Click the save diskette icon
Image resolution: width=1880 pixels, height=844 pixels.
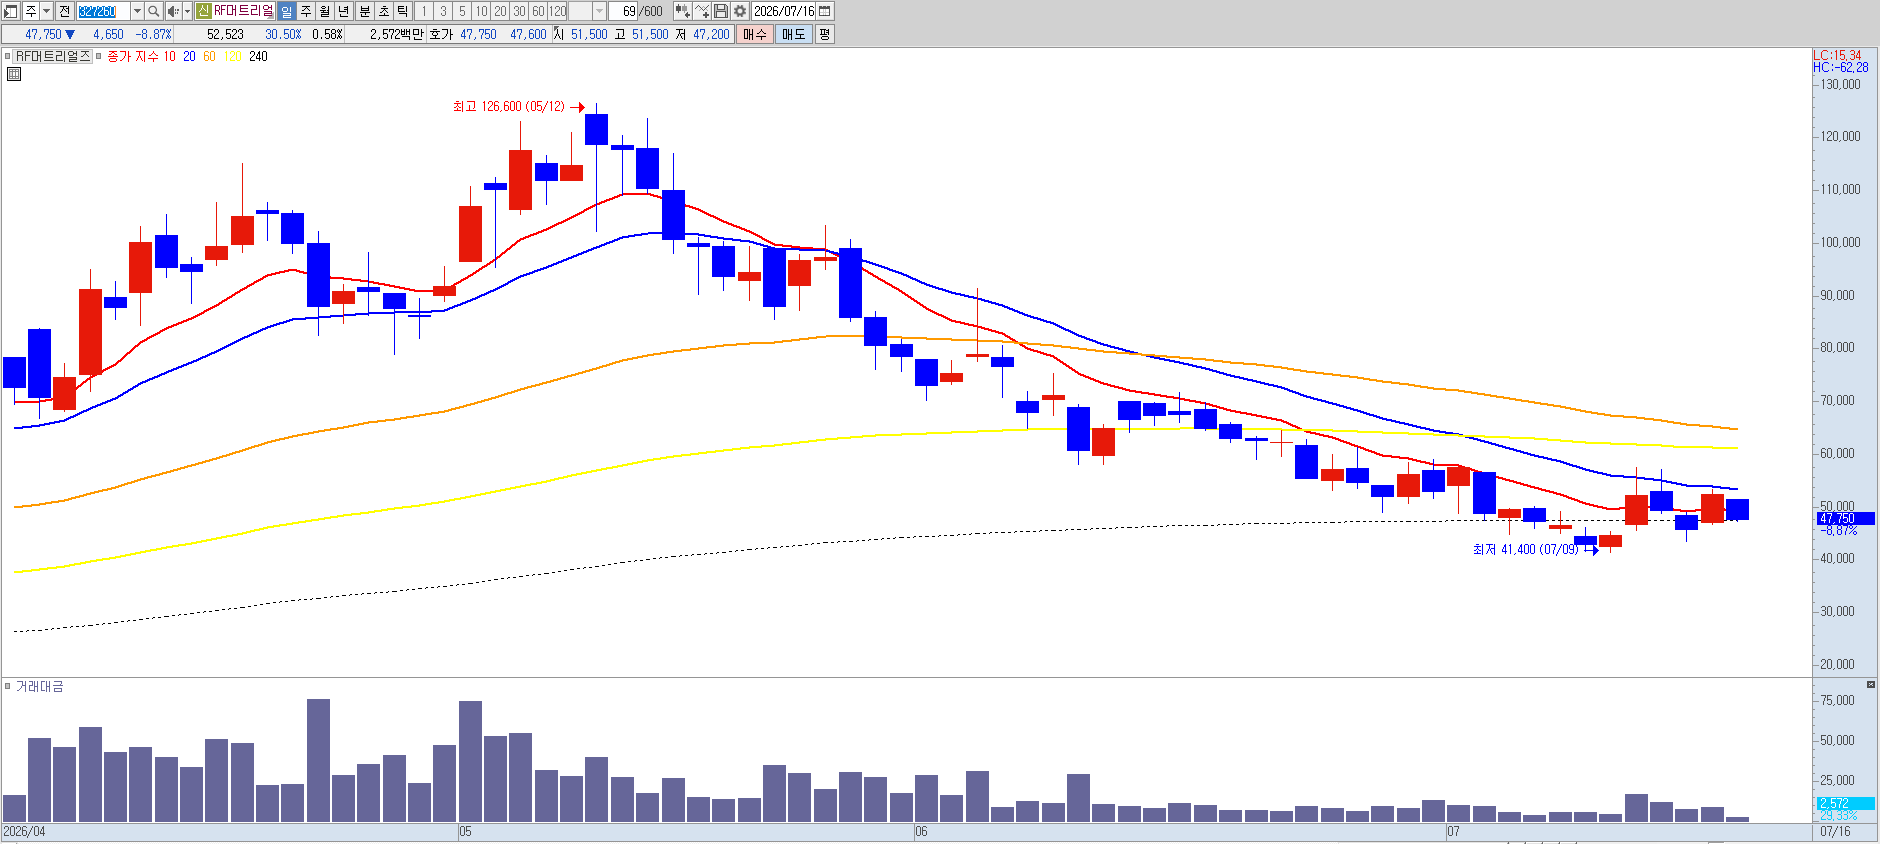click(721, 11)
